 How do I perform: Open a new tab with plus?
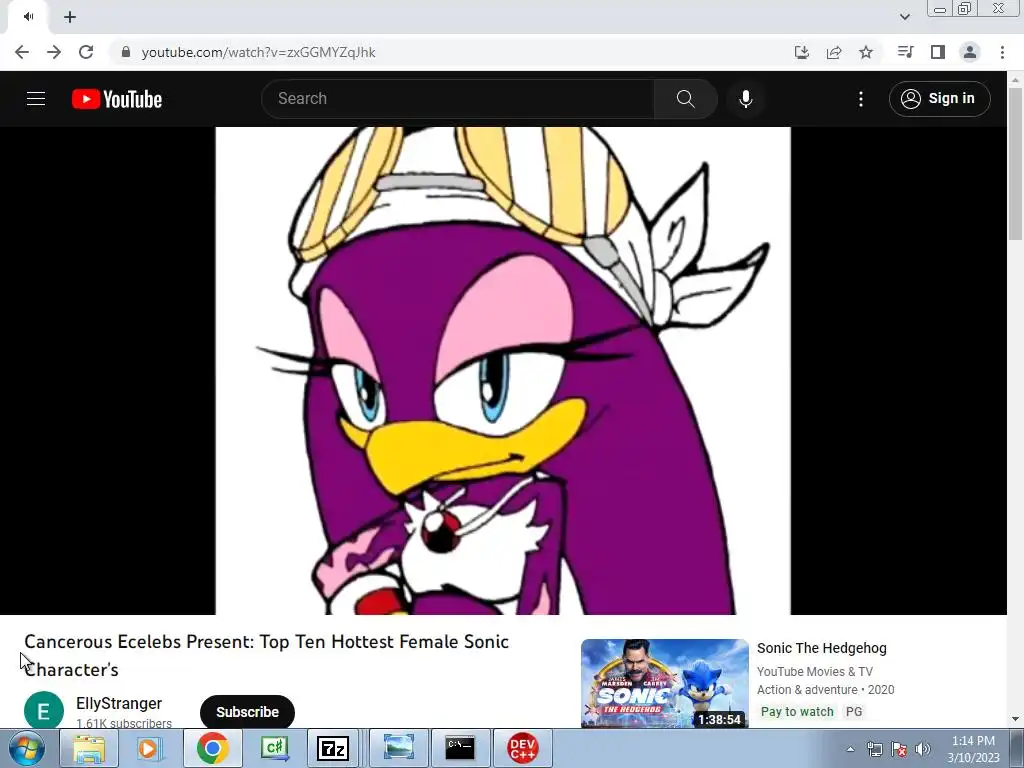70,17
